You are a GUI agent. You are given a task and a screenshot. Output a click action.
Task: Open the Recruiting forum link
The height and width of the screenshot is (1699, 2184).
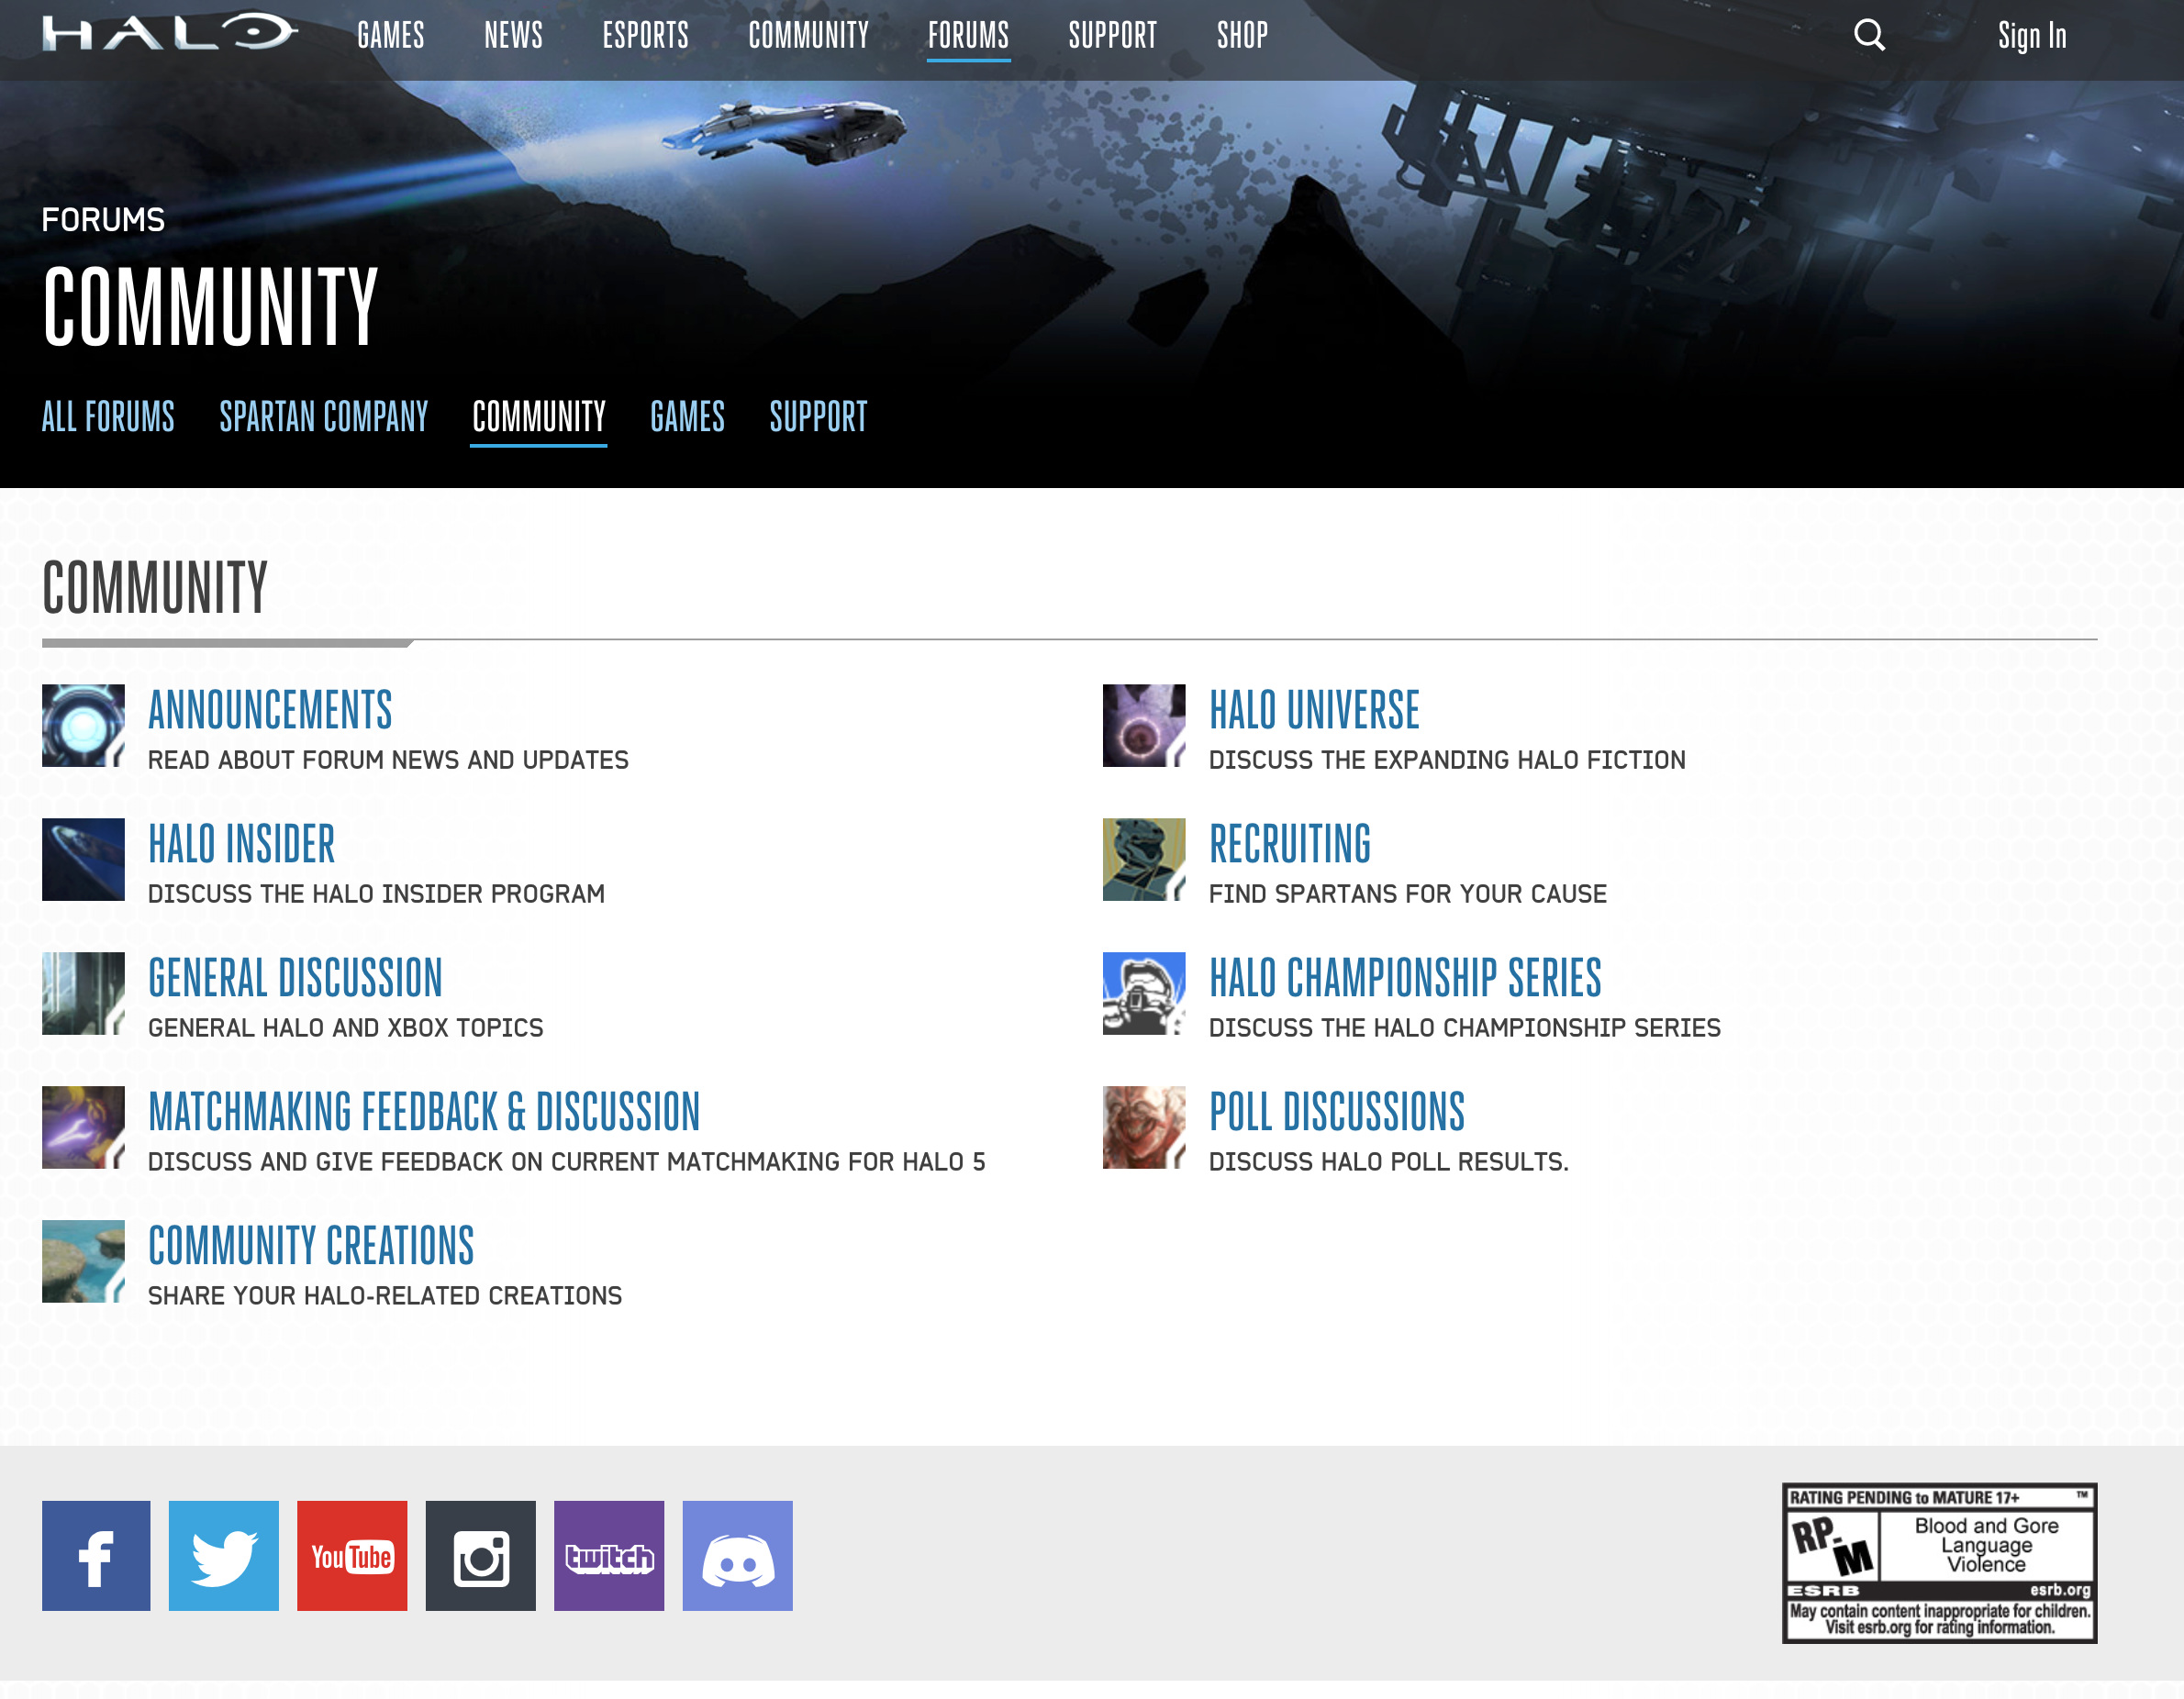click(1290, 844)
